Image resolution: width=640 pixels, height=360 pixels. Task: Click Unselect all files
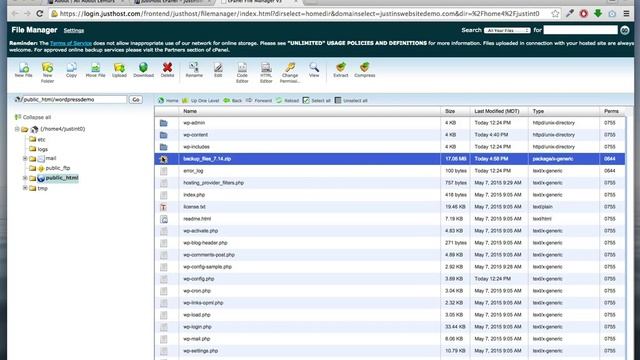click(x=351, y=100)
